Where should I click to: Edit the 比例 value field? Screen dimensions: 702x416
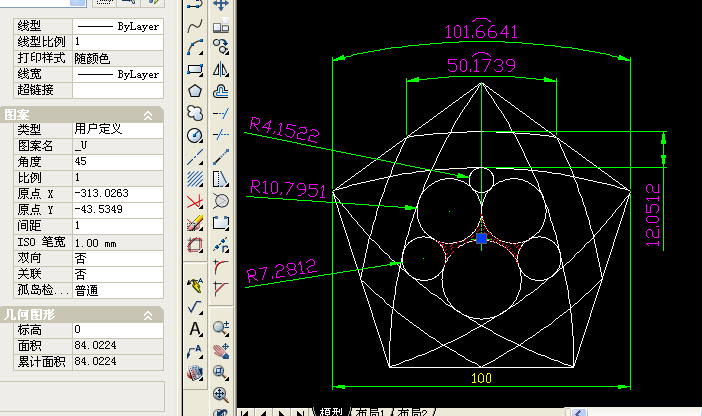[118, 178]
